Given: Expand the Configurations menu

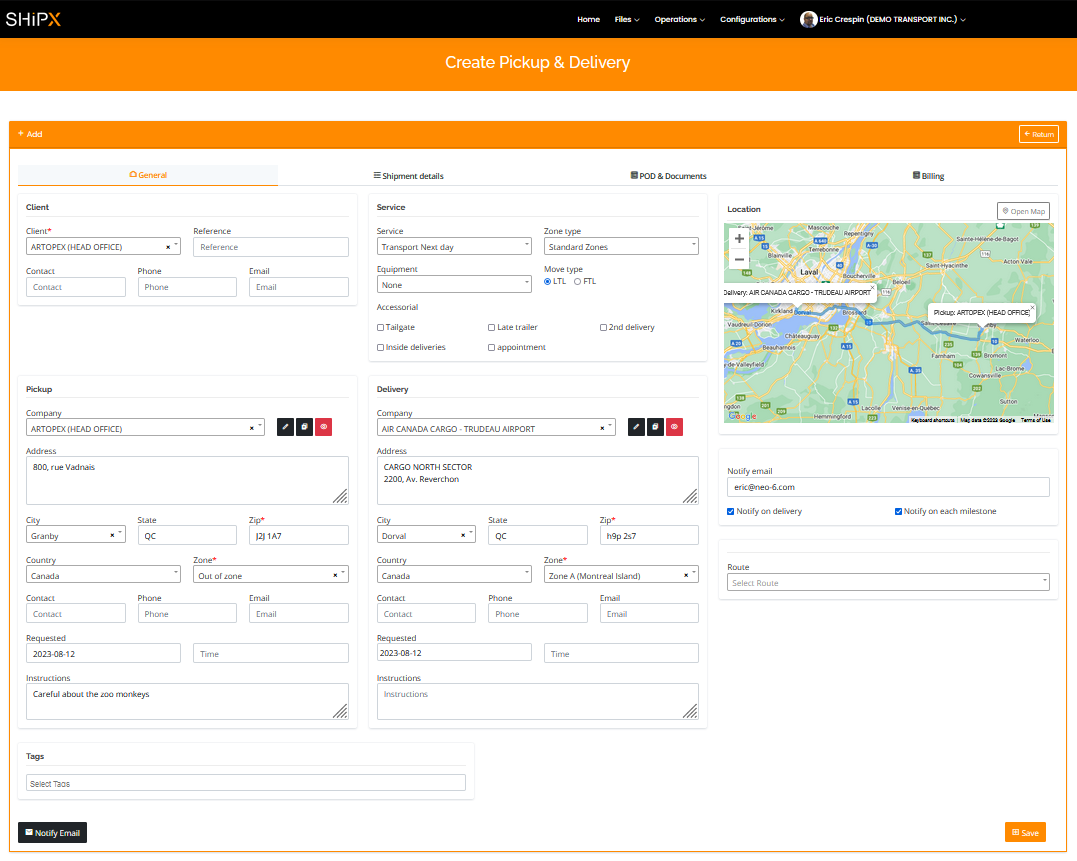Looking at the screenshot, I should [752, 19].
